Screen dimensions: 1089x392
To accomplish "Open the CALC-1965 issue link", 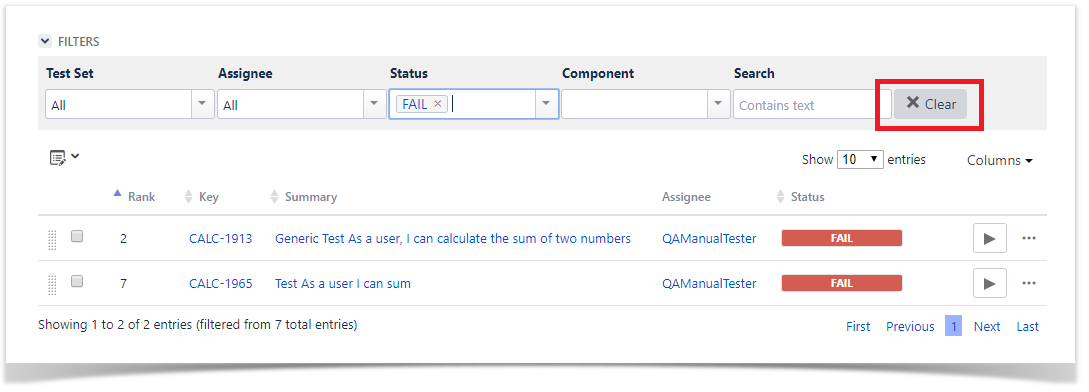I will pyautogui.click(x=221, y=284).
